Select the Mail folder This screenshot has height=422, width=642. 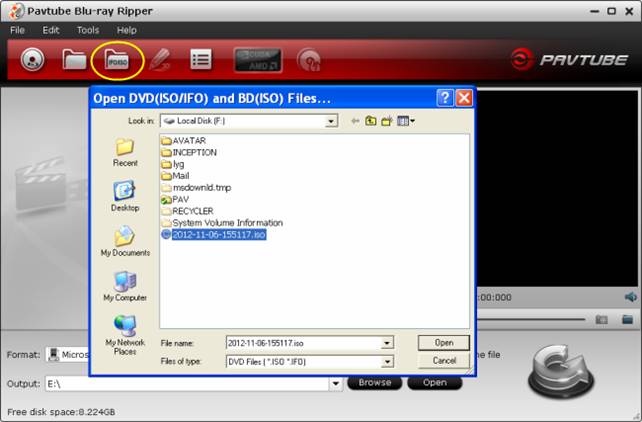tap(175, 176)
